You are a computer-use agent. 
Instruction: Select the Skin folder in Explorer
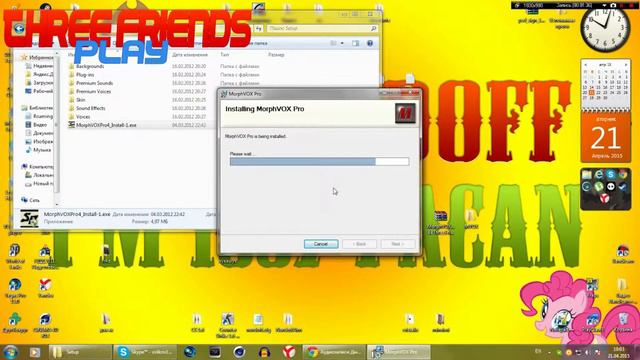tap(80, 100)
